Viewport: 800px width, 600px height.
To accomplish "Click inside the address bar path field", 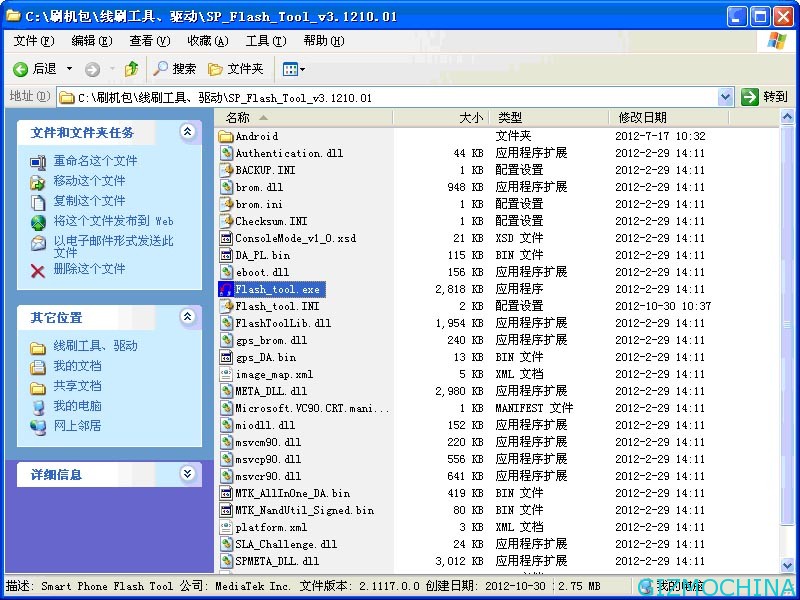I will (x=388, y=97).
